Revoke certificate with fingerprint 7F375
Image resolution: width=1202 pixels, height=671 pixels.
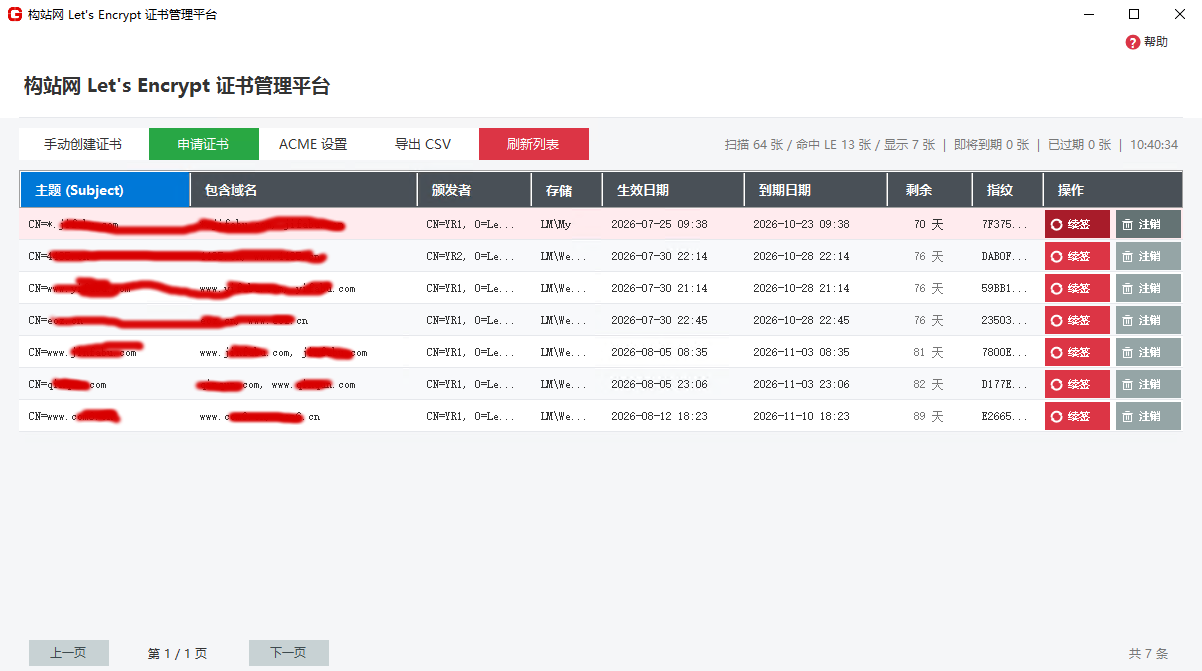[1148, 224]
